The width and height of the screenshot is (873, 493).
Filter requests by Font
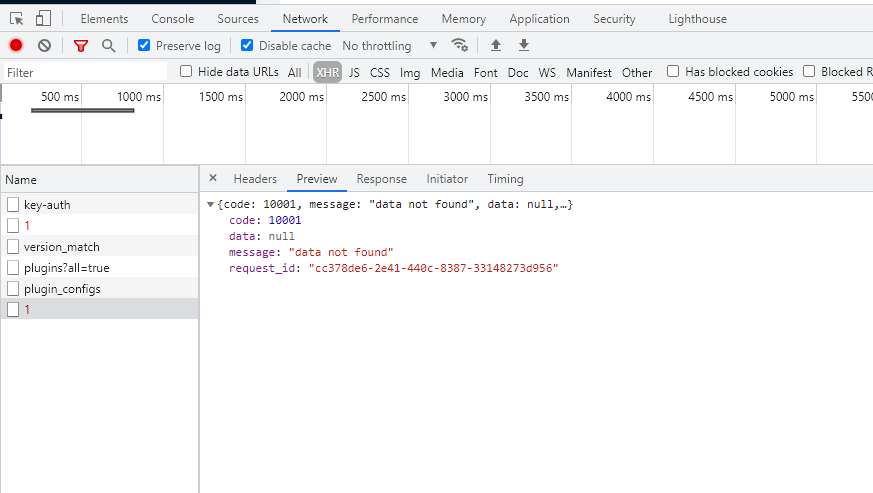(485, 72)
